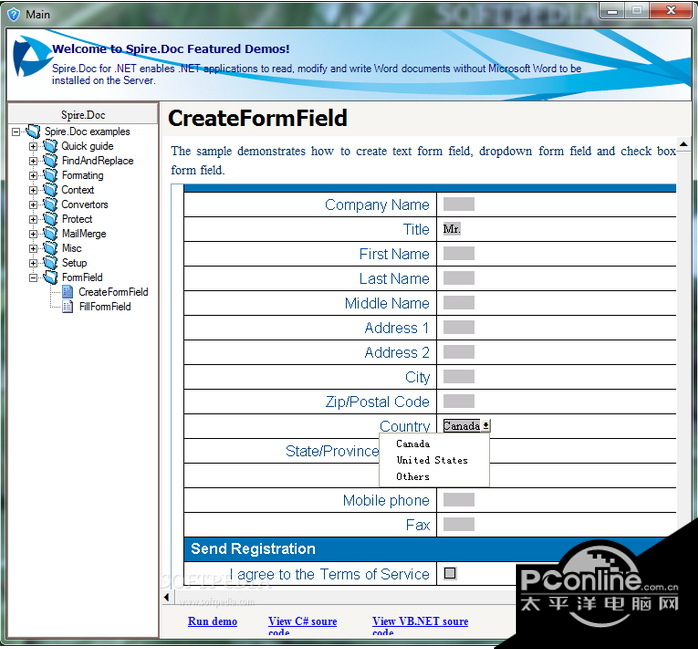Viewport: 698px width, 649px height.
Task: Close the Main window
Action: click(x=671, y=11)
